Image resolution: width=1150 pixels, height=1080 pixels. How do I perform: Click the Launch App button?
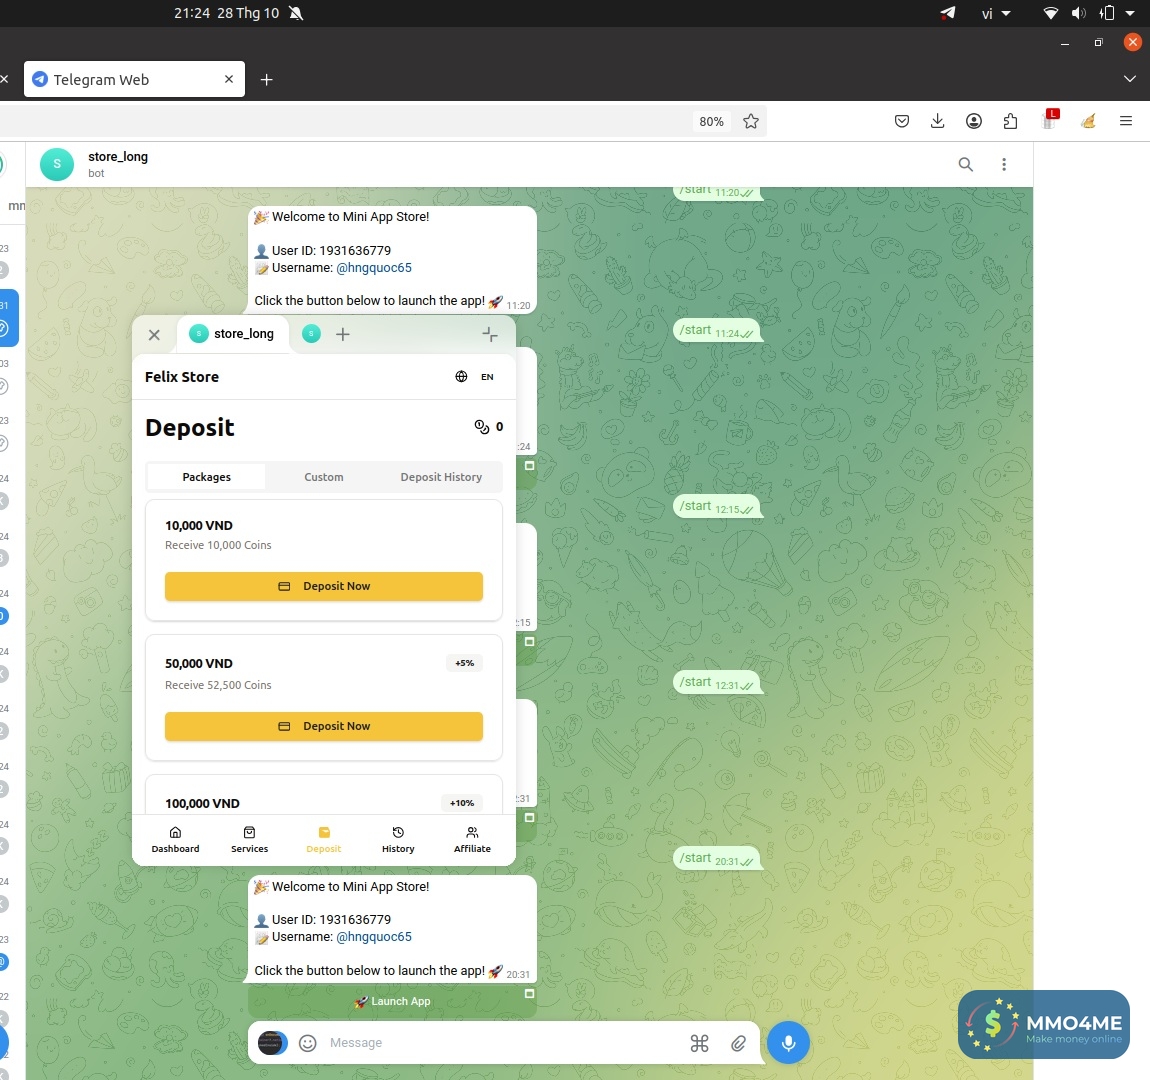392,1001
